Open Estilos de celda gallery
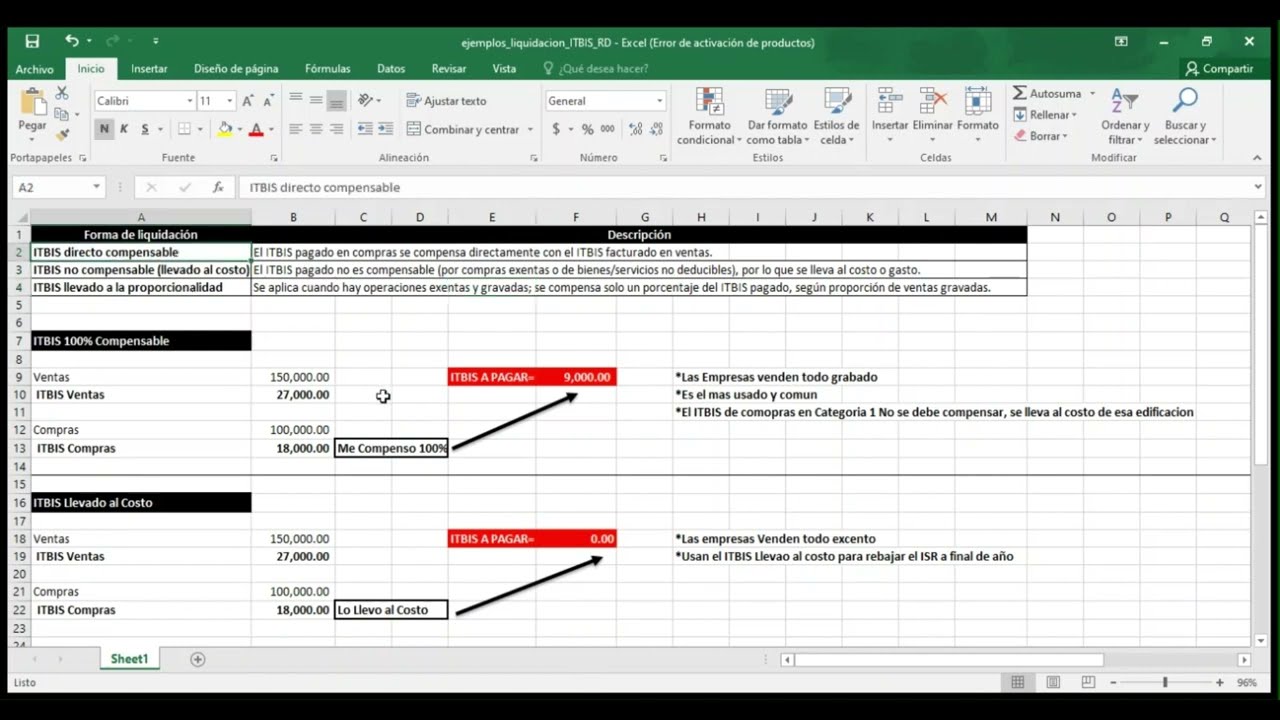This screenshot has height=720, width=1280. (836, 116)
